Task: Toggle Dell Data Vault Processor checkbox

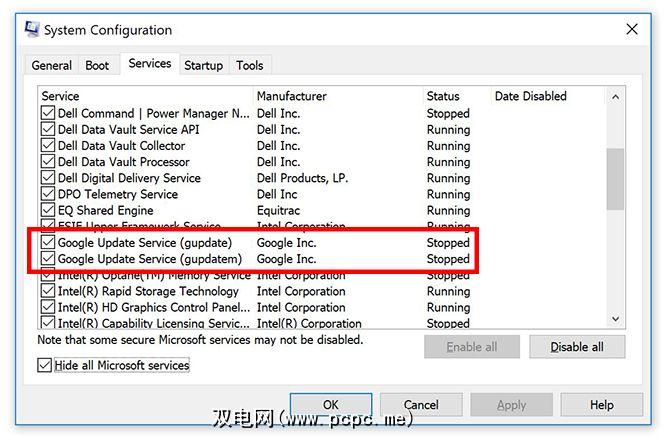Action: (x=48, y=162)
